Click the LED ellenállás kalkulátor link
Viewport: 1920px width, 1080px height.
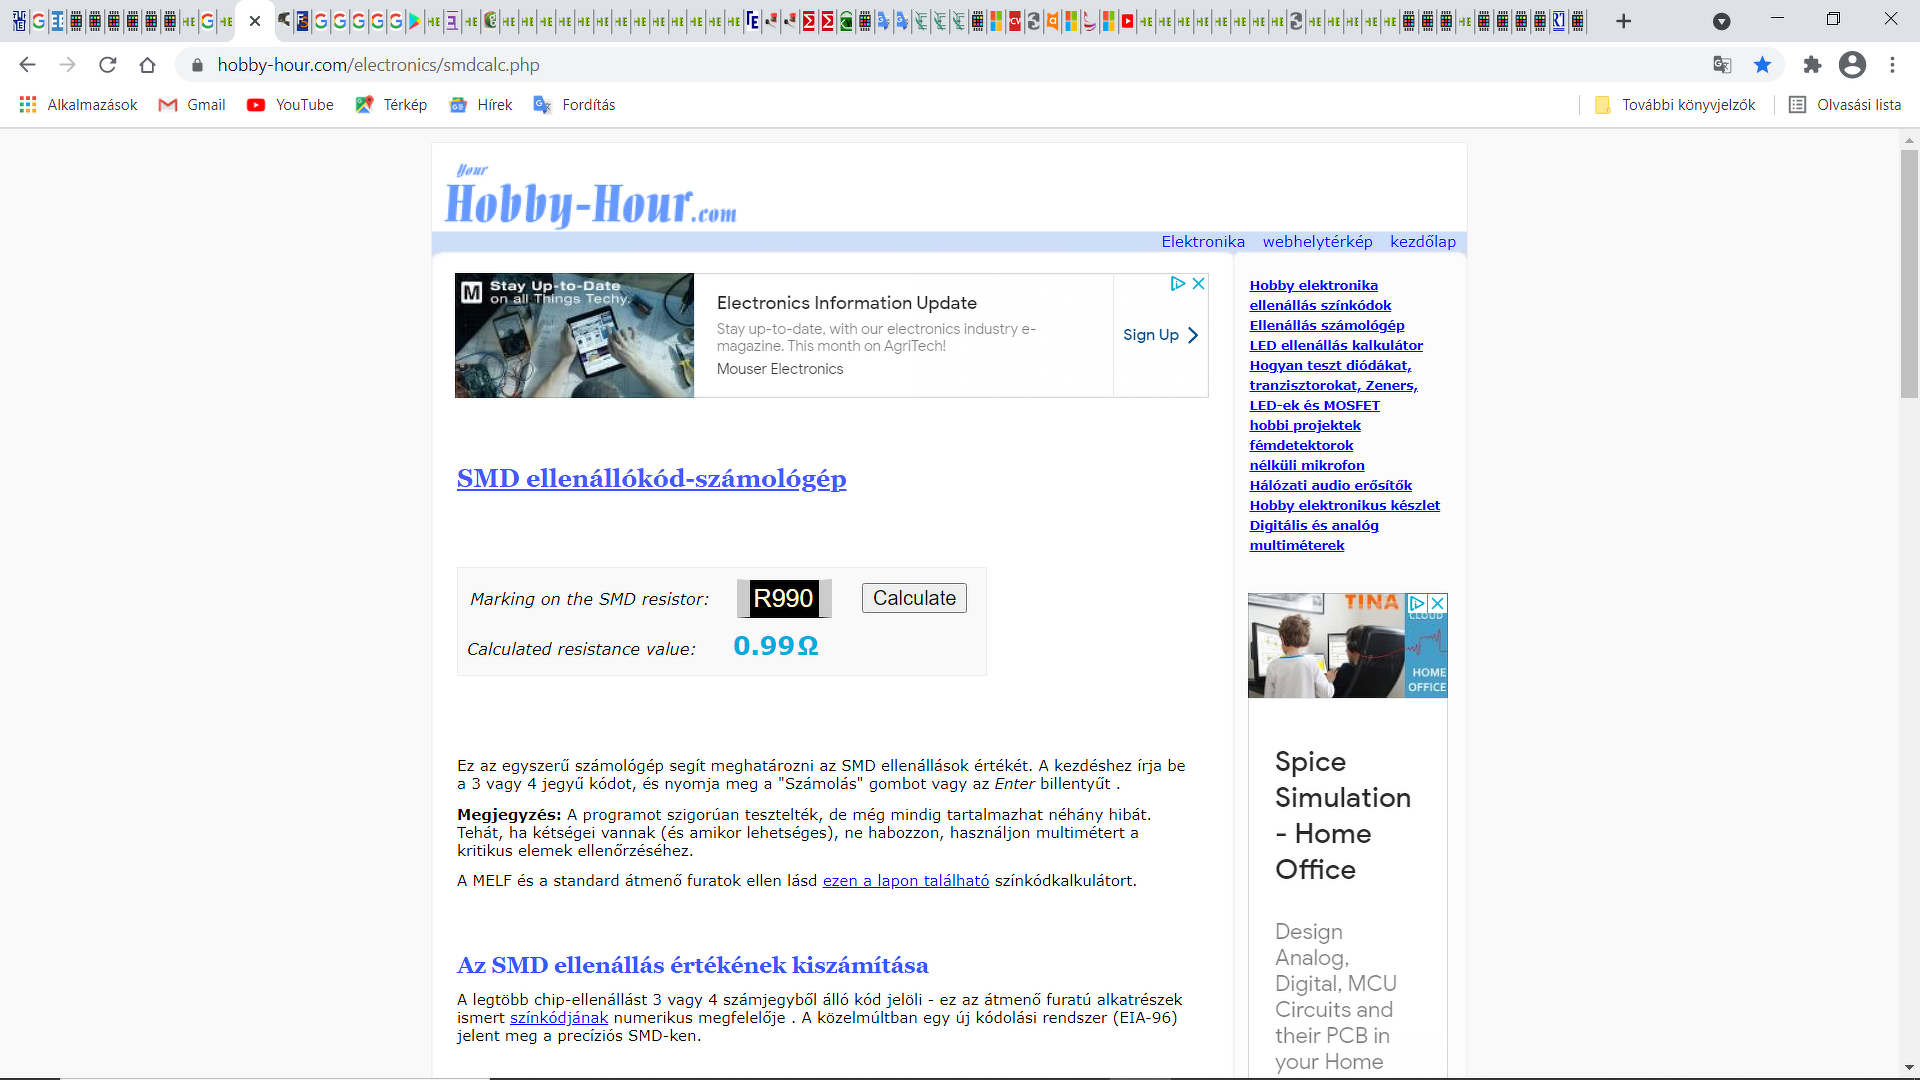[x=1336, y=345]
